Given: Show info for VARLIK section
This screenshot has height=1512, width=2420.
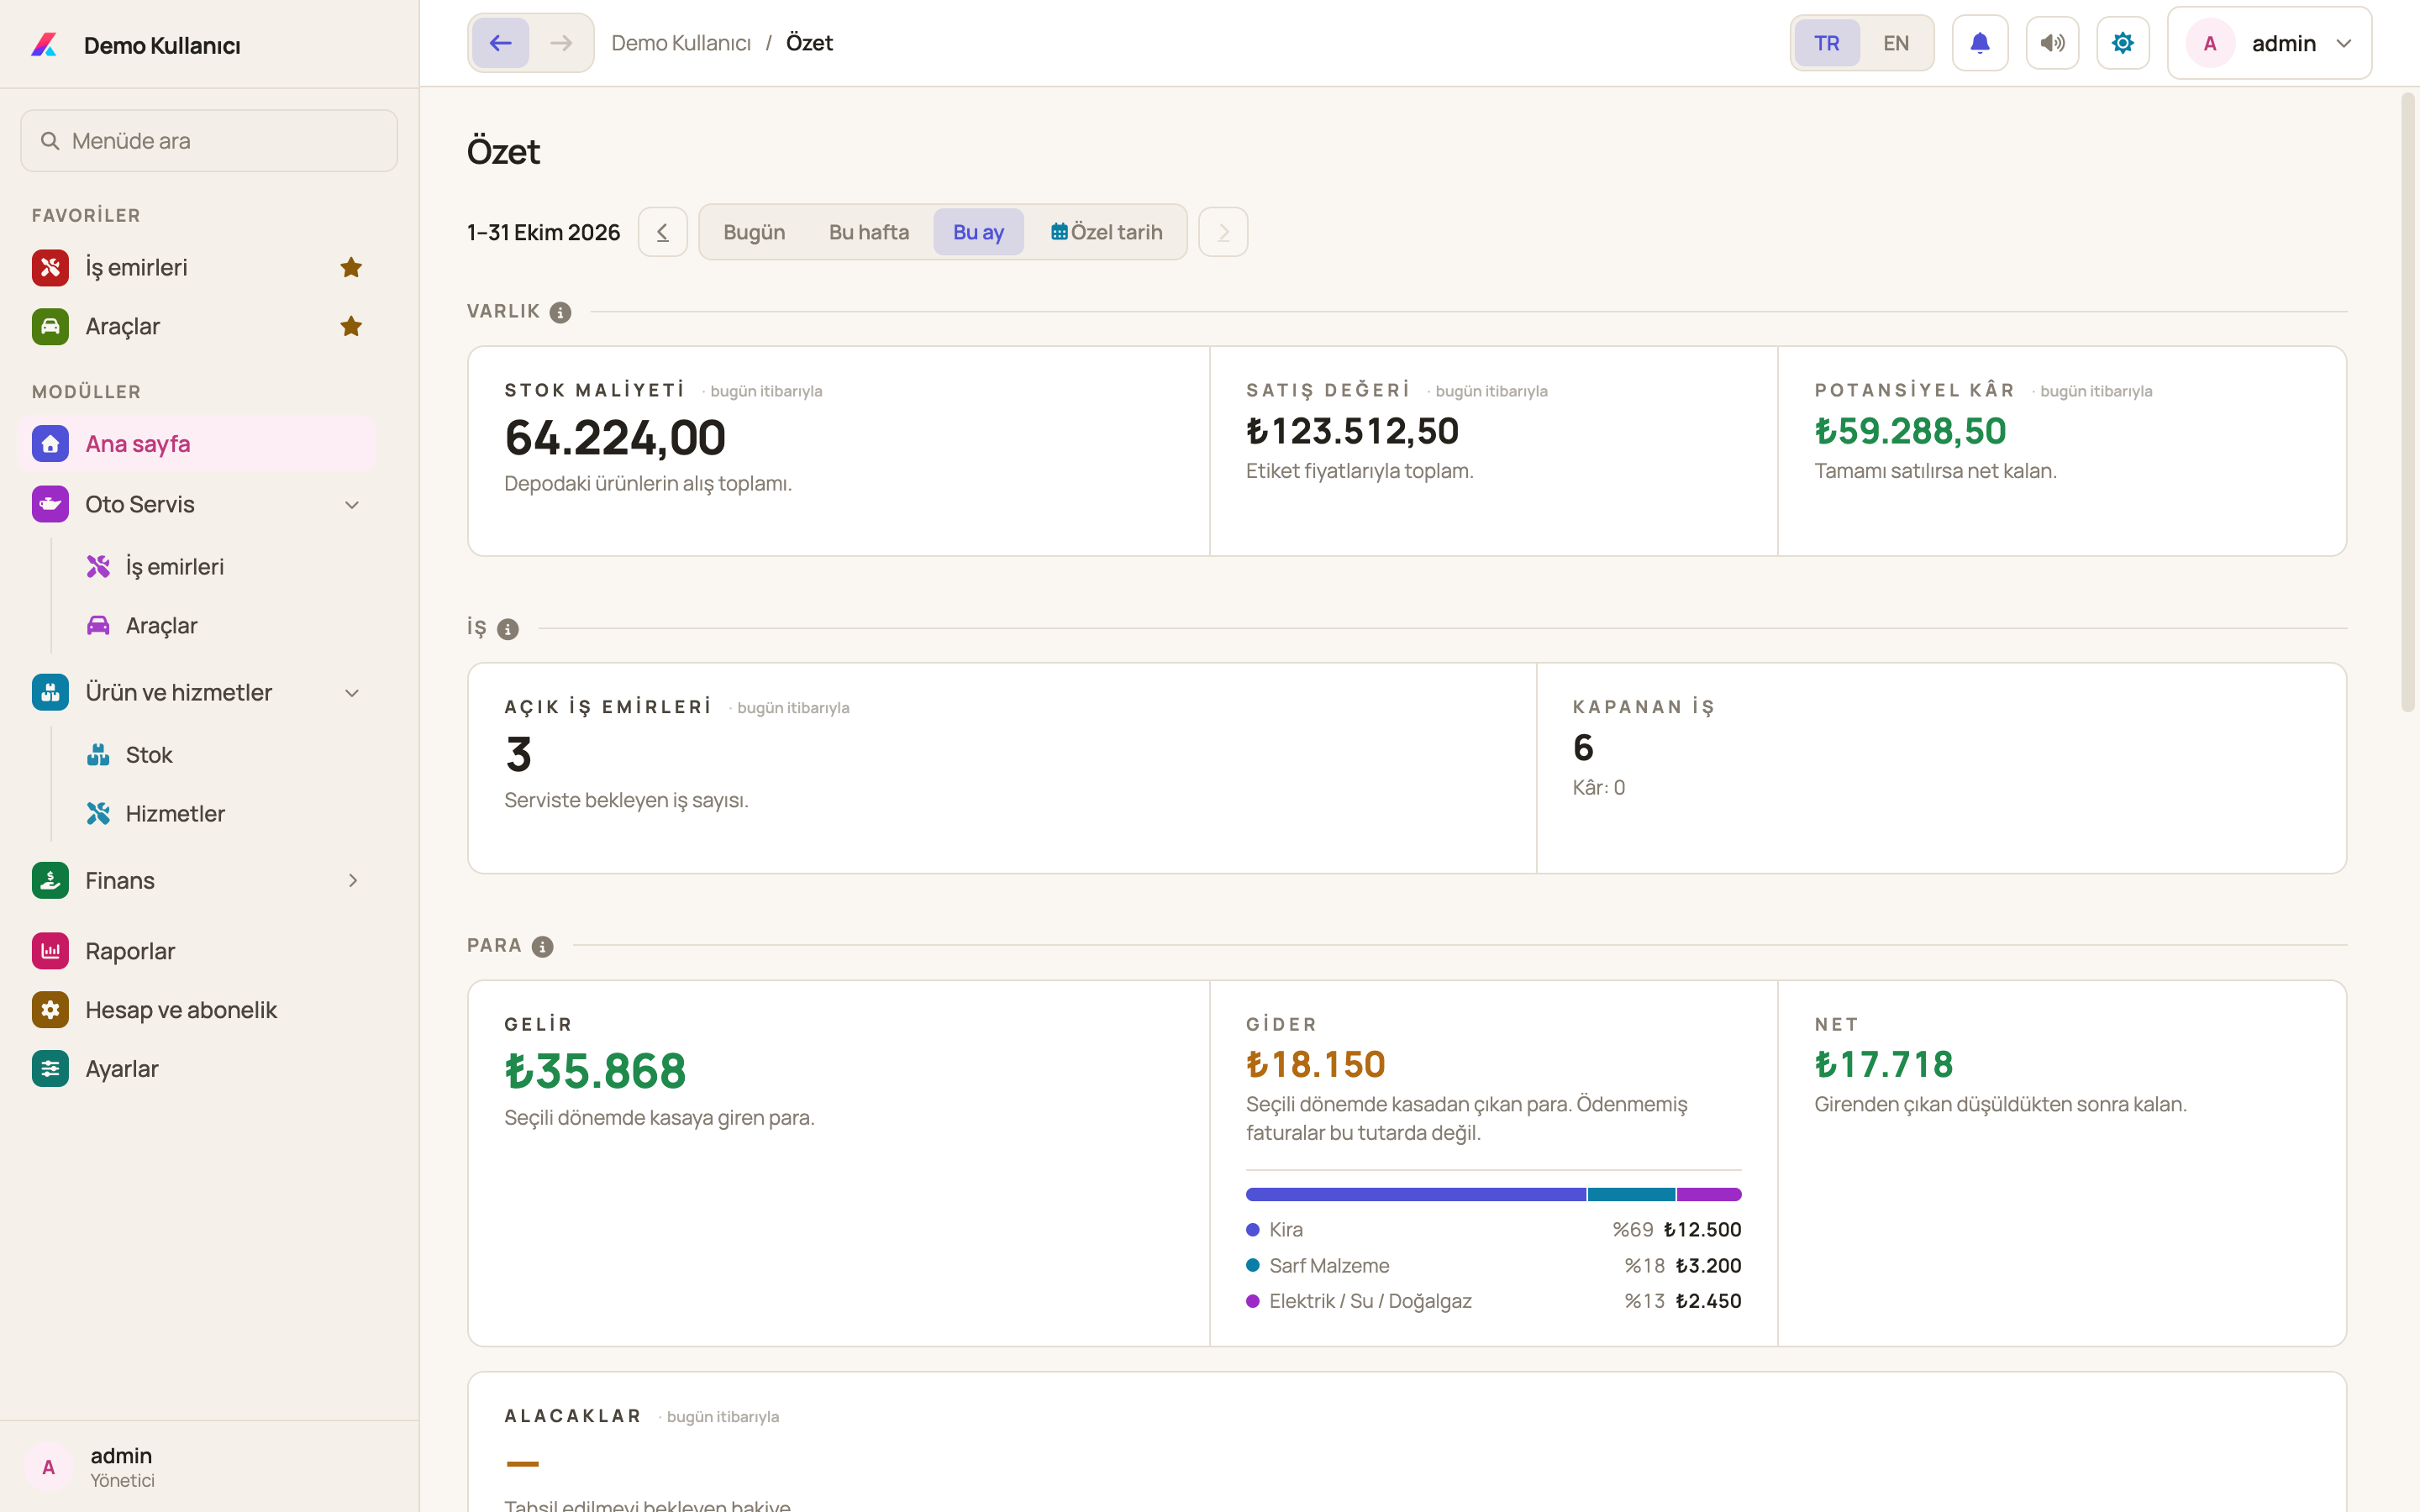Looking at the screenshot, I should [561, 312].
